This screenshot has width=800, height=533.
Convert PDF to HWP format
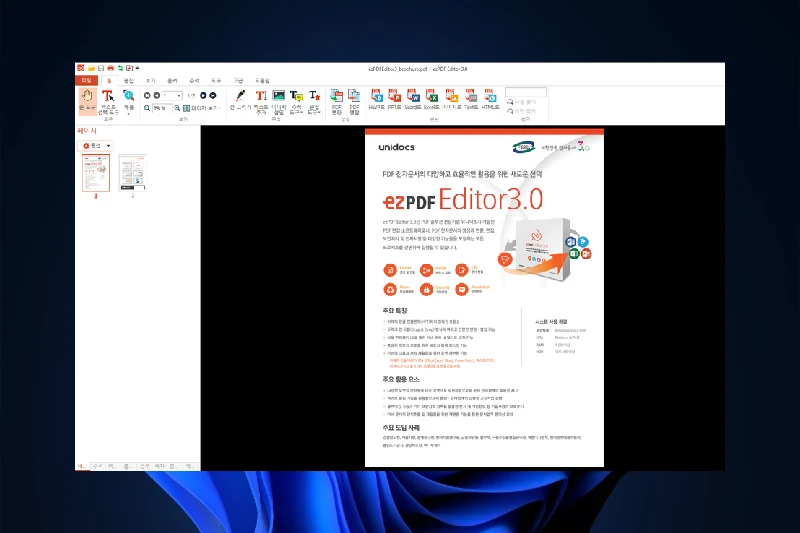tap(377, 99)
